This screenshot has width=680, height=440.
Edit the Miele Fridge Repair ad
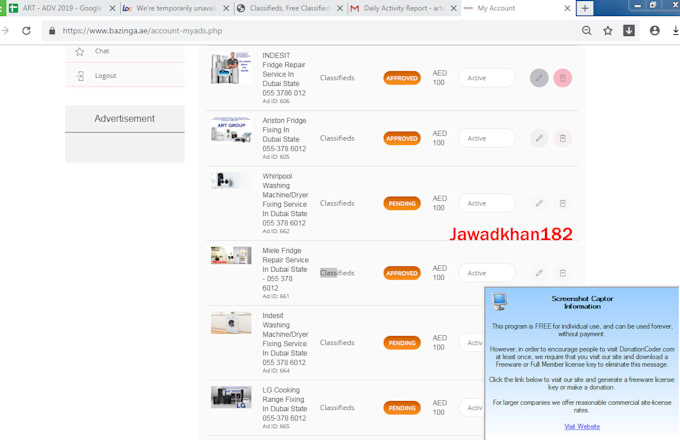click(539, 273)
